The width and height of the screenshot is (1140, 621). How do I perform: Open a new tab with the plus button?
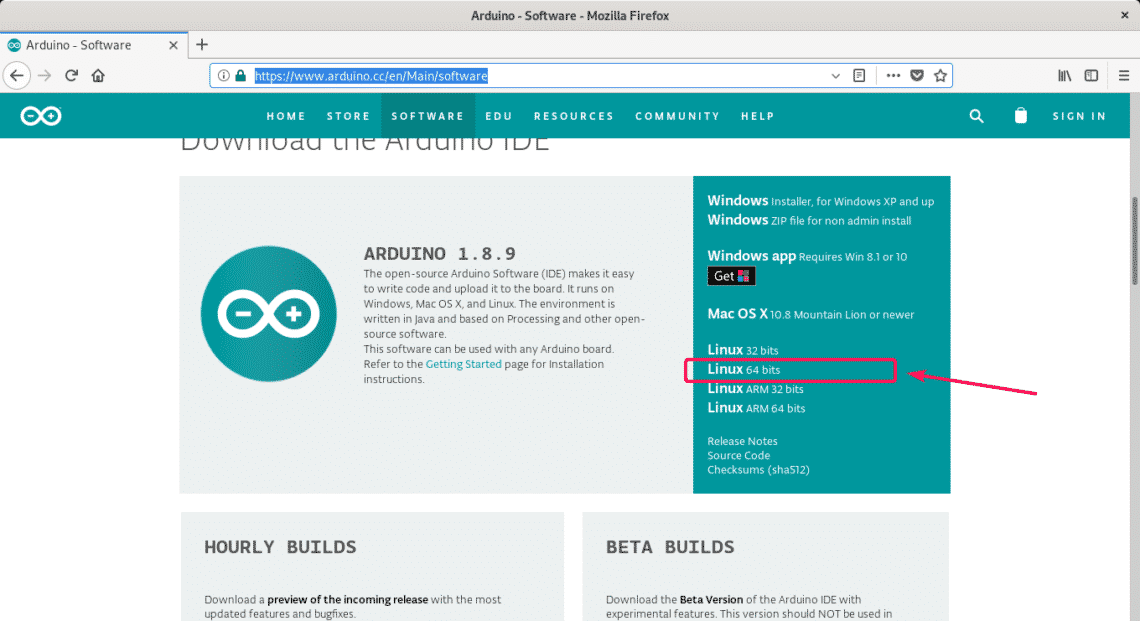click(x=202, y=45)
